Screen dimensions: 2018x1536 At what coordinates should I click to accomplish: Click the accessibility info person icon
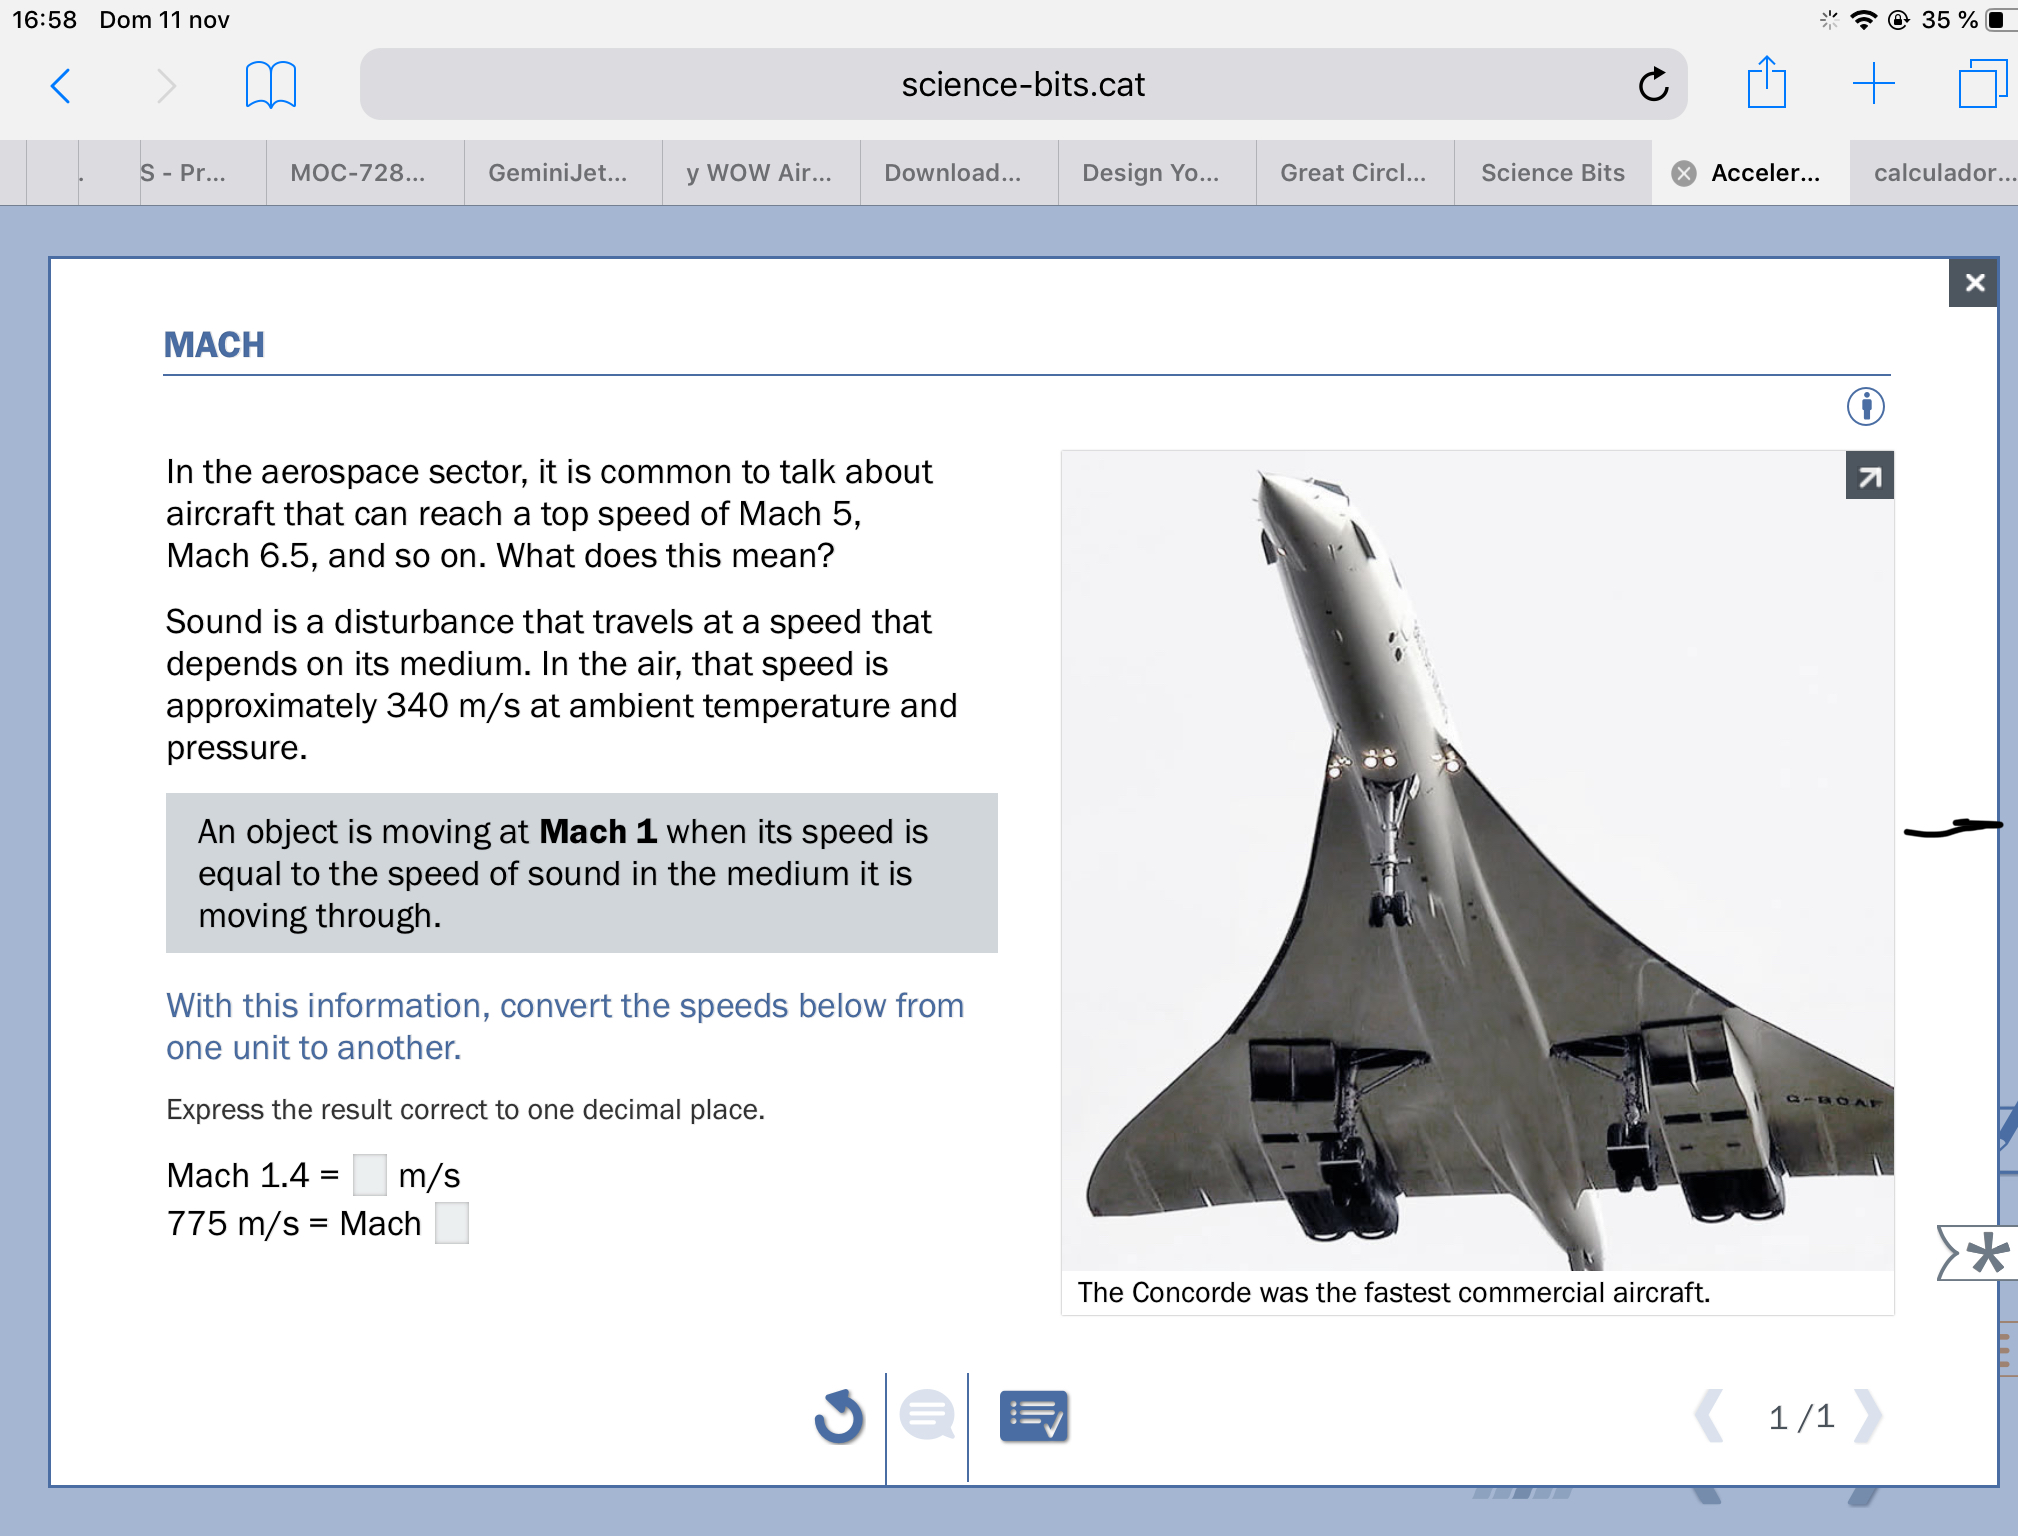[1865, 407]
